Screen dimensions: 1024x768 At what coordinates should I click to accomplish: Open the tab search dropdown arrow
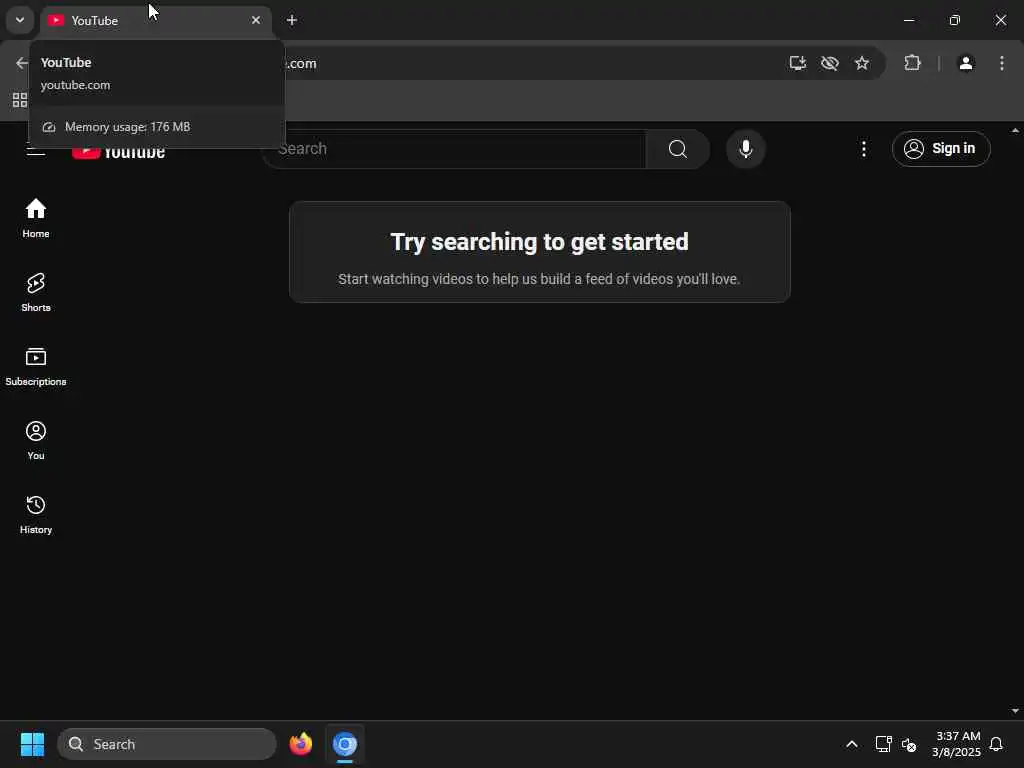[20, 20]
